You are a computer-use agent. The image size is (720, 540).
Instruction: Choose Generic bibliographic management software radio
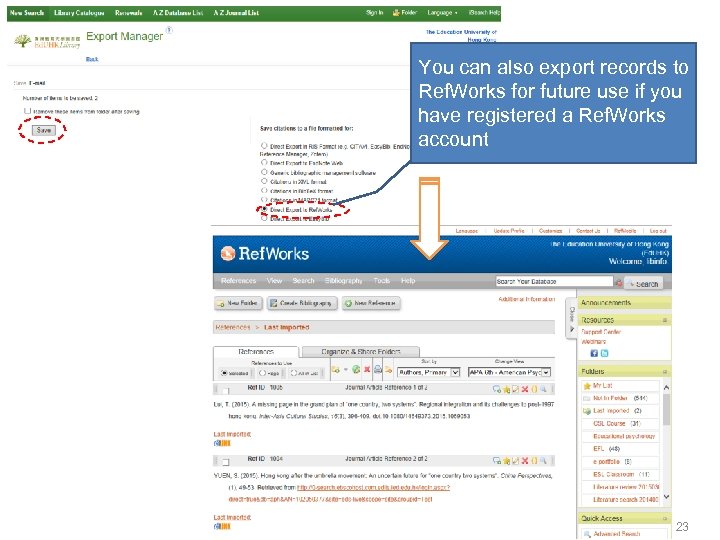(264, 172)
